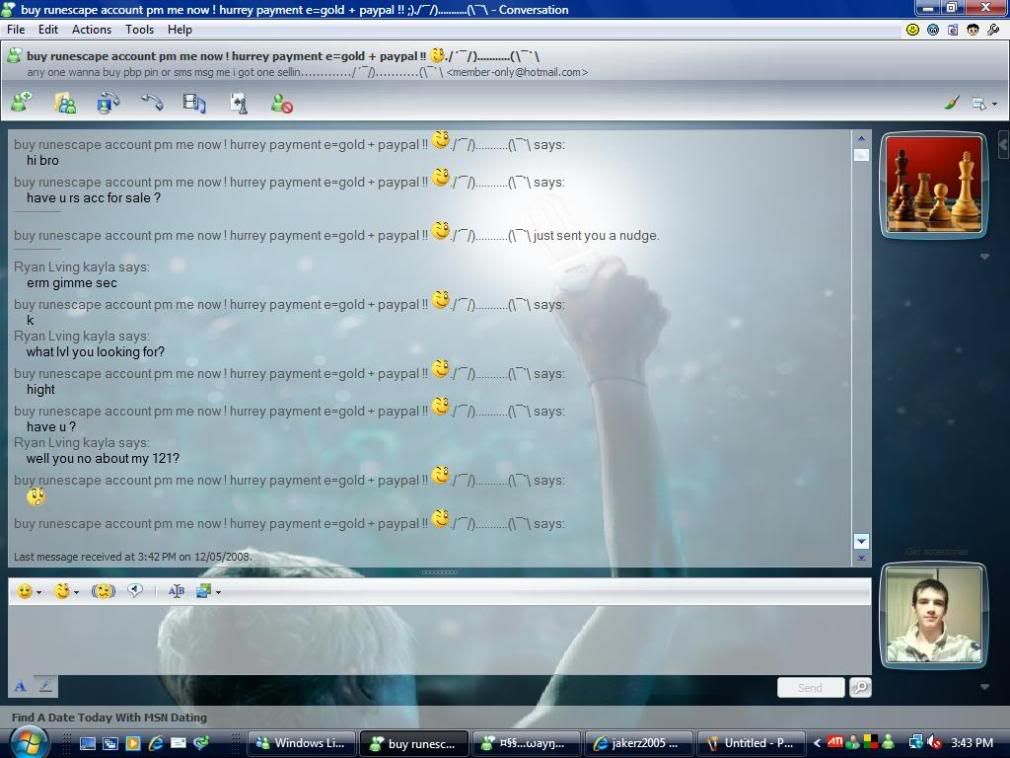
Task: Click your own webcam display picture
Action: pos(933,615)
